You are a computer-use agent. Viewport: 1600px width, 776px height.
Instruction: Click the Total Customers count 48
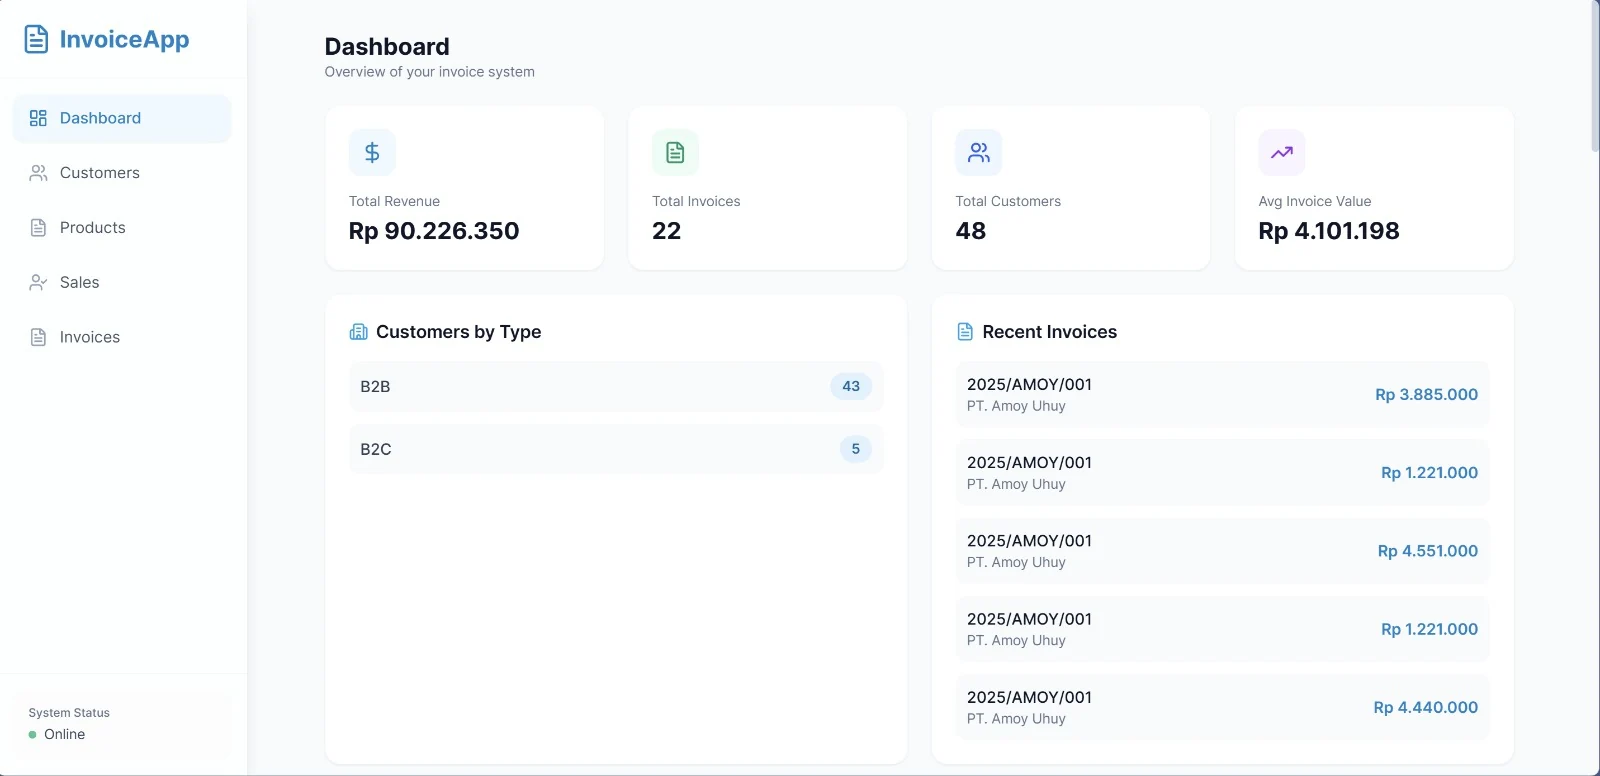[971, 231]
